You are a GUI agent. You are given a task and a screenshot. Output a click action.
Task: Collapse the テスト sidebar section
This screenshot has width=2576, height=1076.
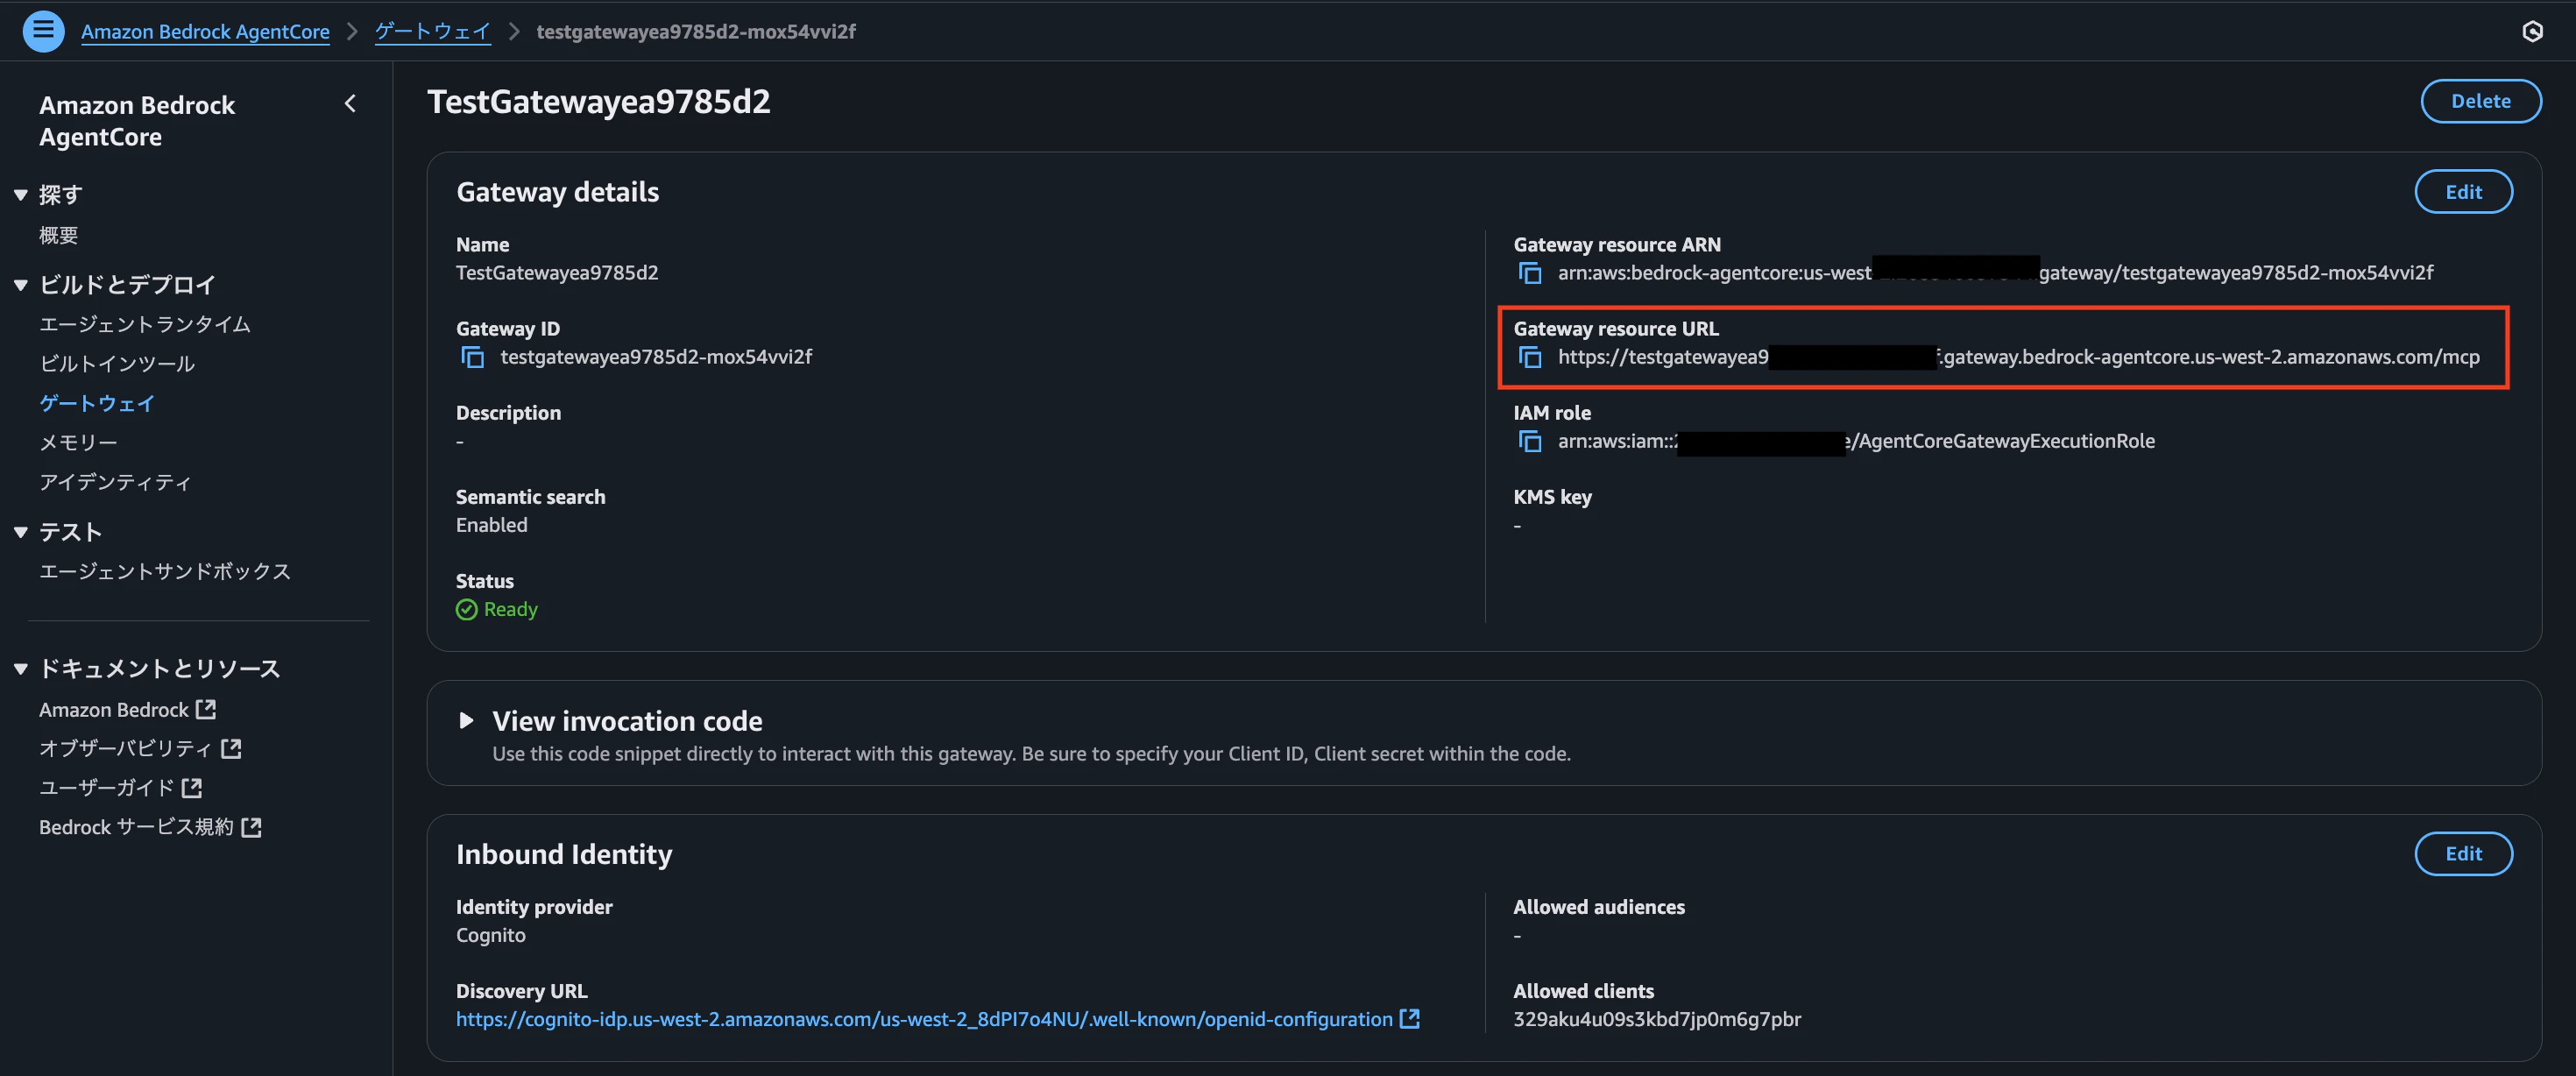tap(20, 532)
